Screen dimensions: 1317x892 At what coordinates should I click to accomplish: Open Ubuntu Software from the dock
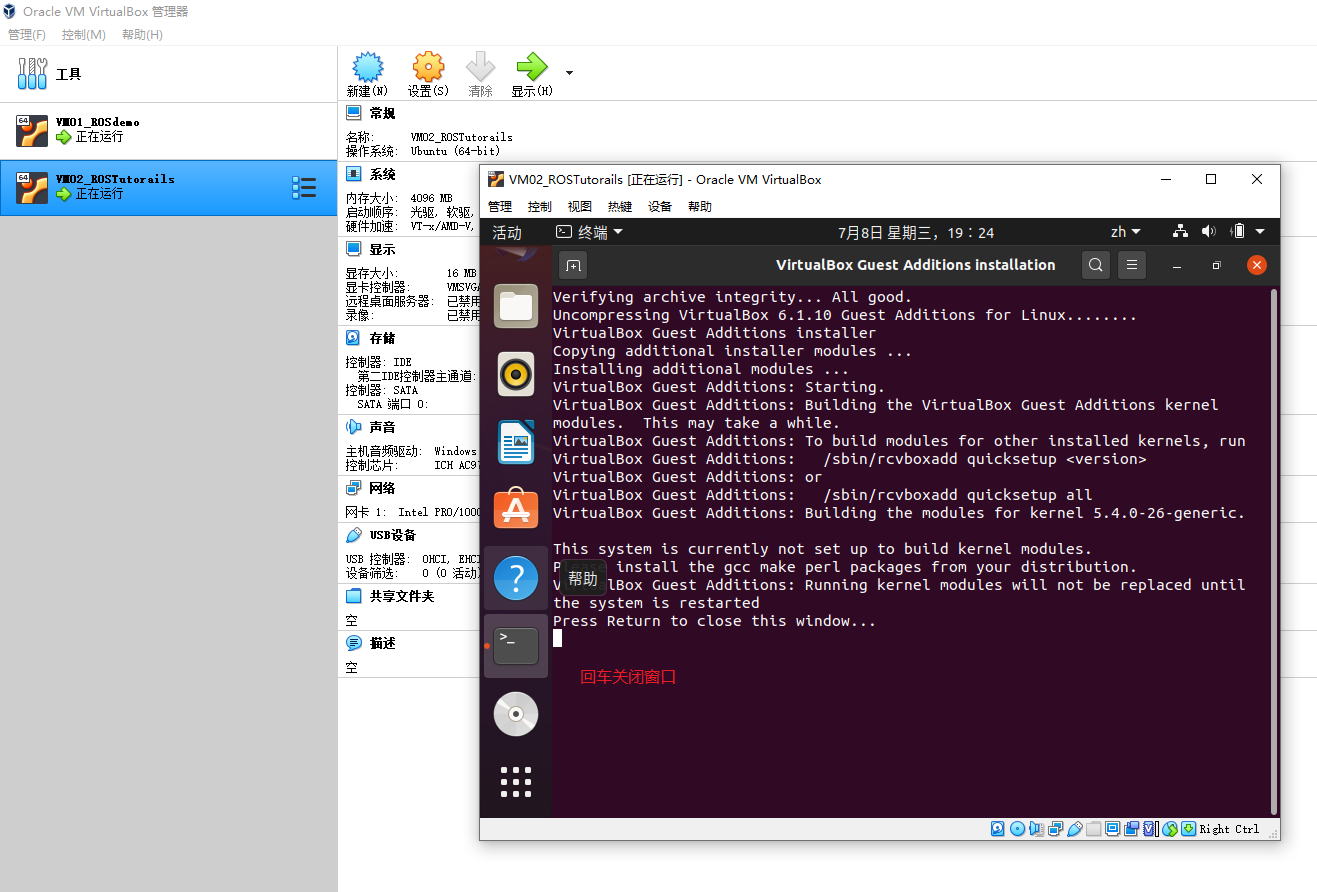coord(516,508)
